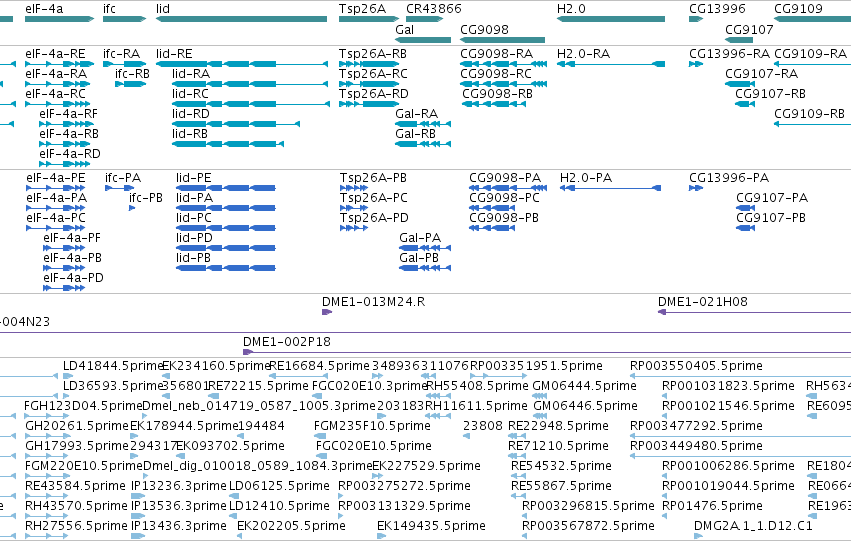Click protein eIF-4a-PE
The height and width of the screenshot is (541, 851).
click(56, 178)
